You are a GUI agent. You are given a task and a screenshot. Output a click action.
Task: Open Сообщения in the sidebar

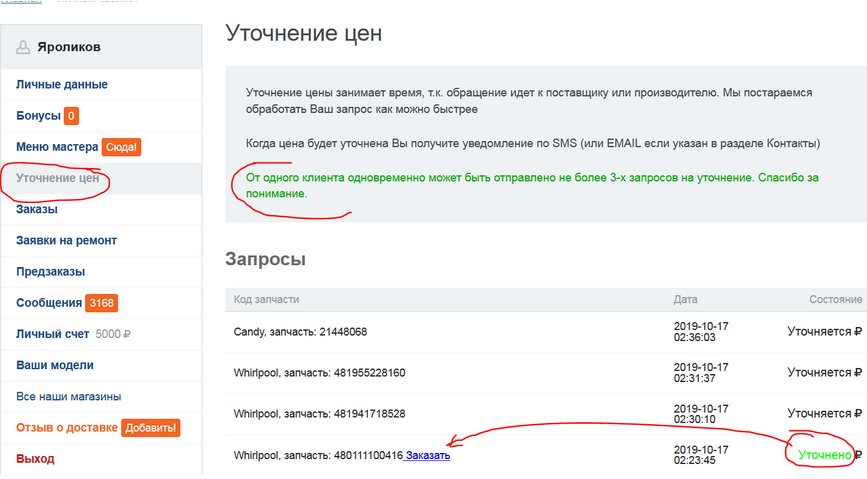(49, 303)
